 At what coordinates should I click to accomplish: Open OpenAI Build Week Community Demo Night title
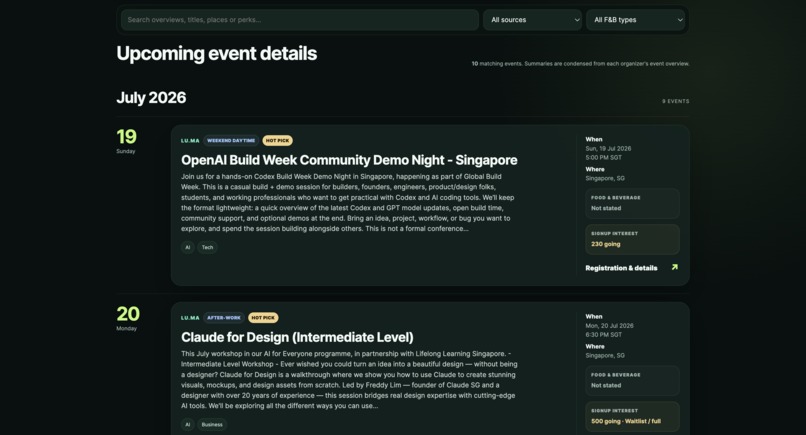pyautogui.click(x=349, y=160)
